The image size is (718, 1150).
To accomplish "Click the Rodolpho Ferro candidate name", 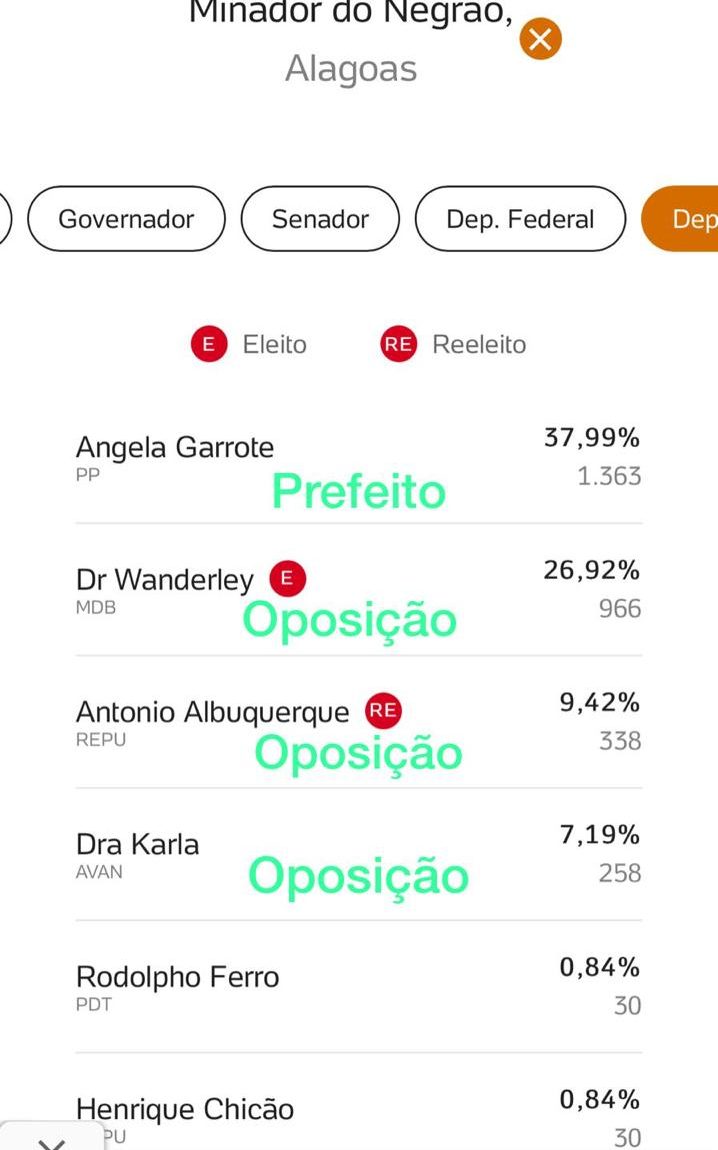I will coord(178,977).
